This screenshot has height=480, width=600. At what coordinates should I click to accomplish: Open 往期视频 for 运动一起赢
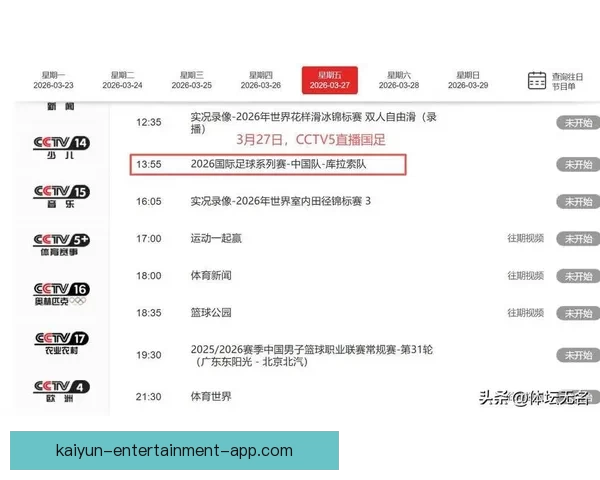pos(525,238)
